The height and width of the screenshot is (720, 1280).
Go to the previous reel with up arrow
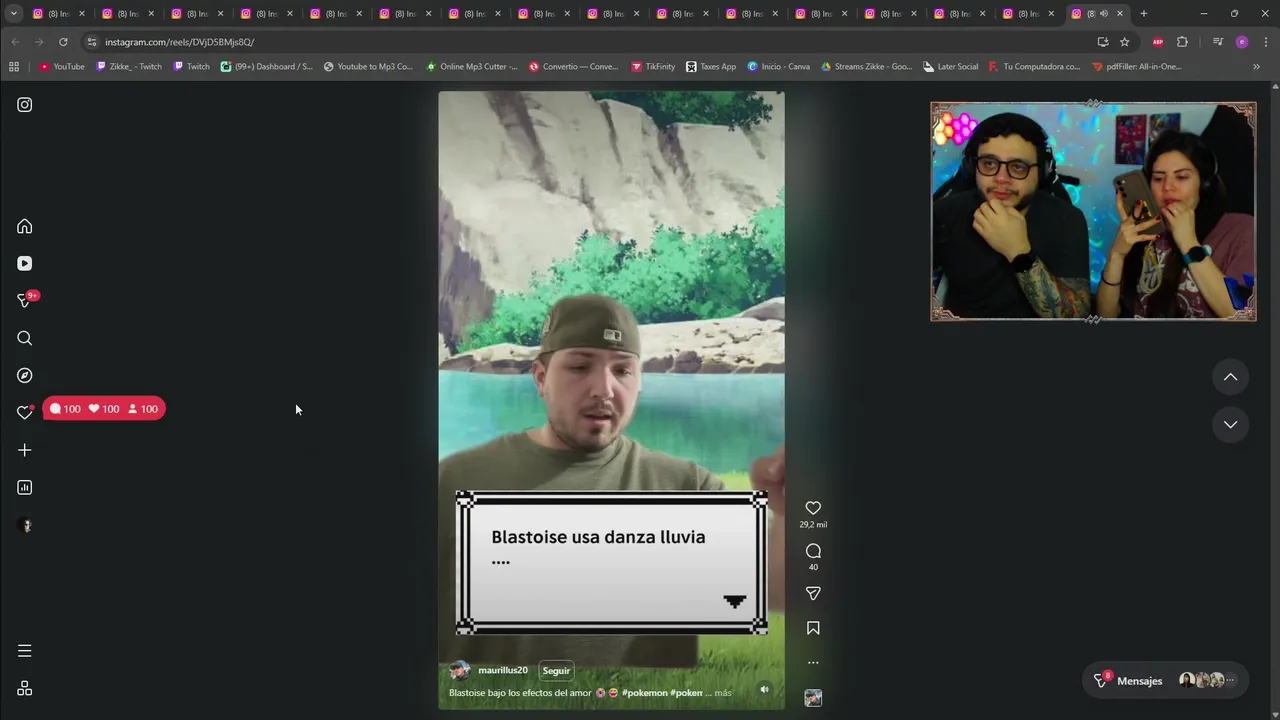click(x=1231, y=377)
